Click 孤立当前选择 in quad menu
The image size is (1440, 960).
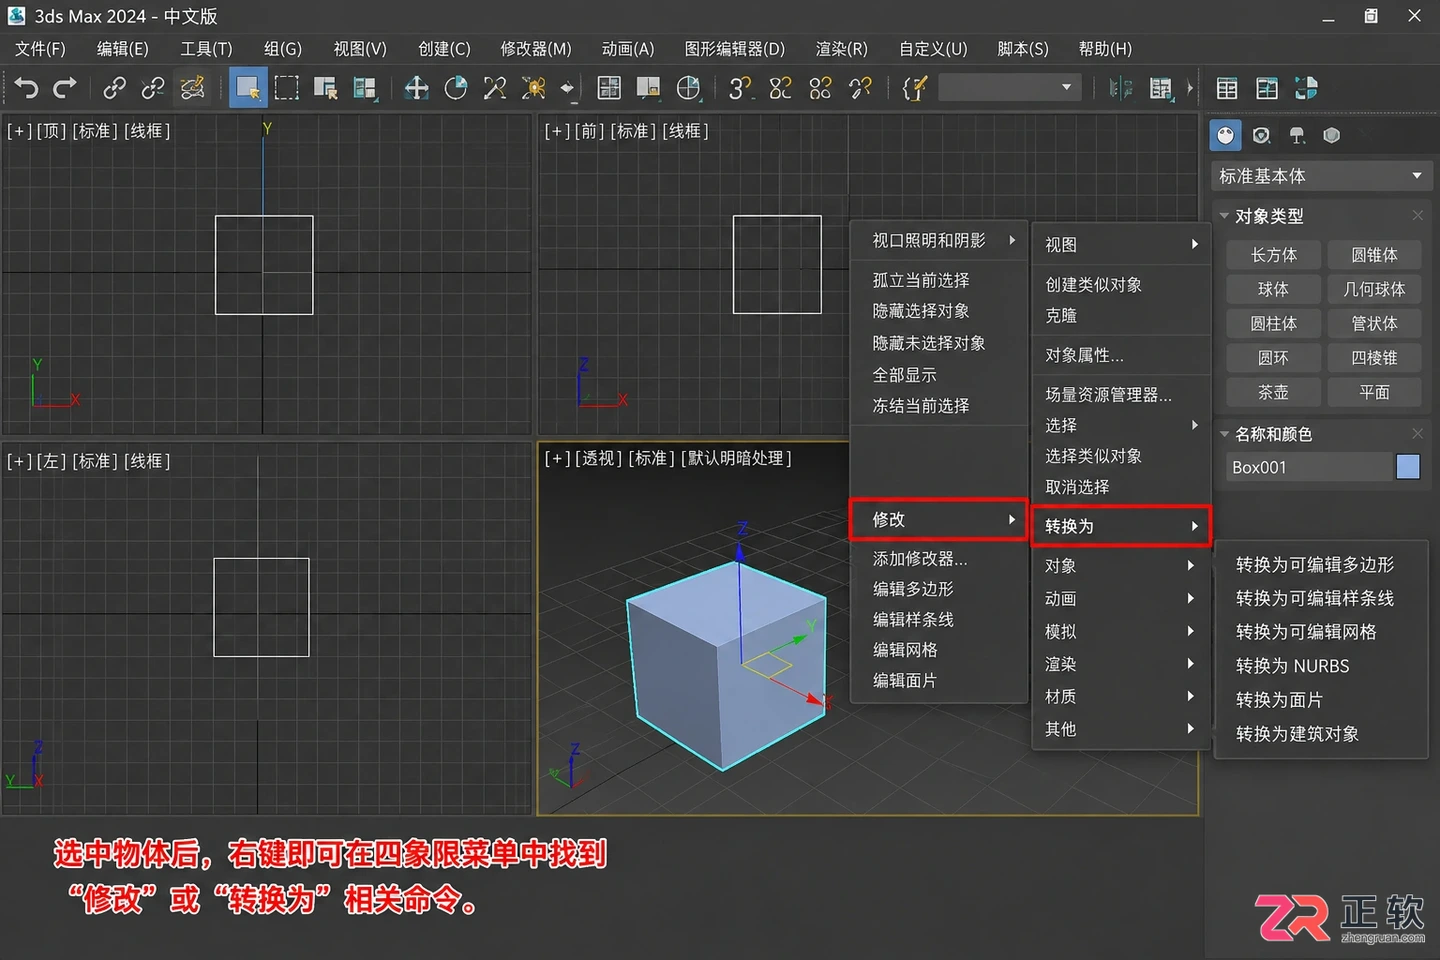click(x=921, y=280)
